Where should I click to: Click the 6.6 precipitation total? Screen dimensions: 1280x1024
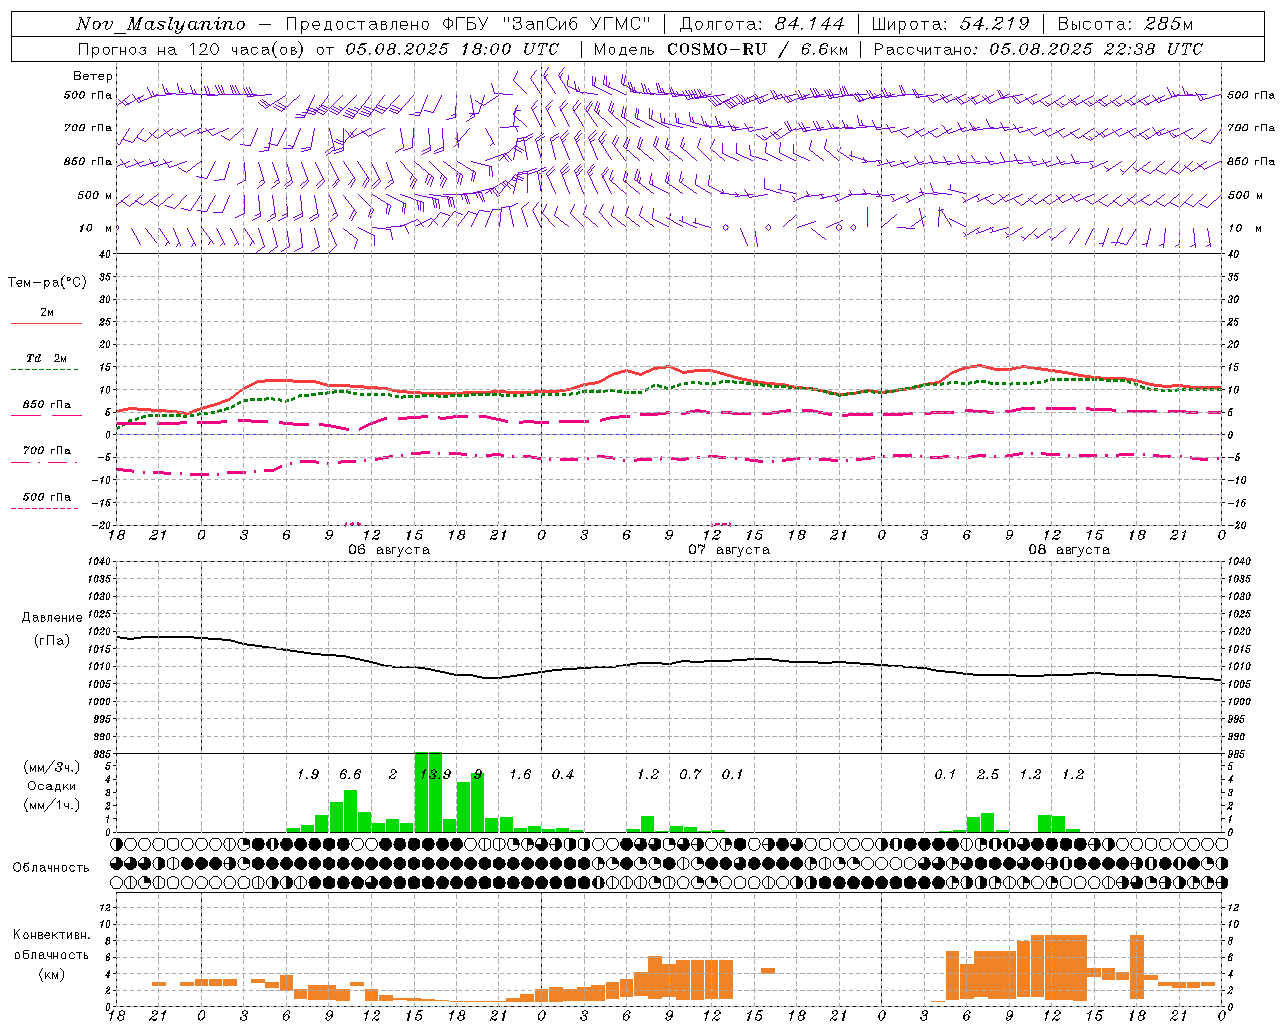click(x=350, y=775)
